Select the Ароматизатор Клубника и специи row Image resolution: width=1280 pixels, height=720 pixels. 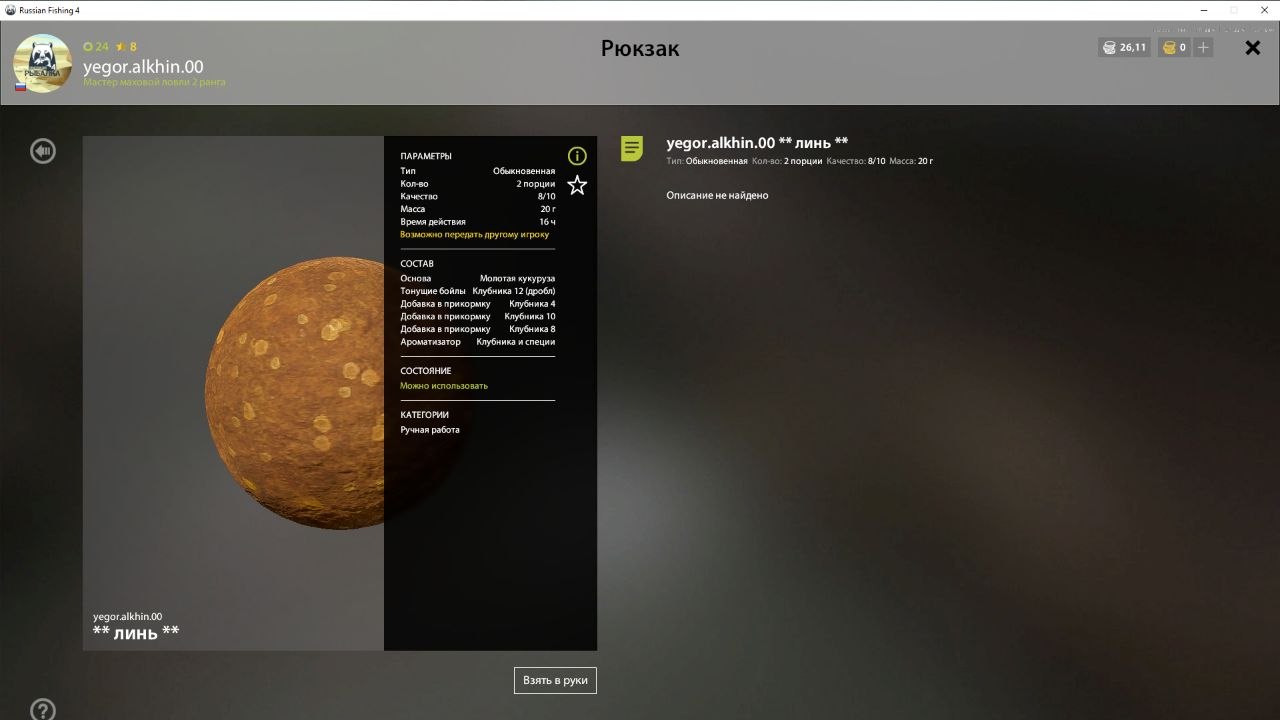(x=478, y=342)
